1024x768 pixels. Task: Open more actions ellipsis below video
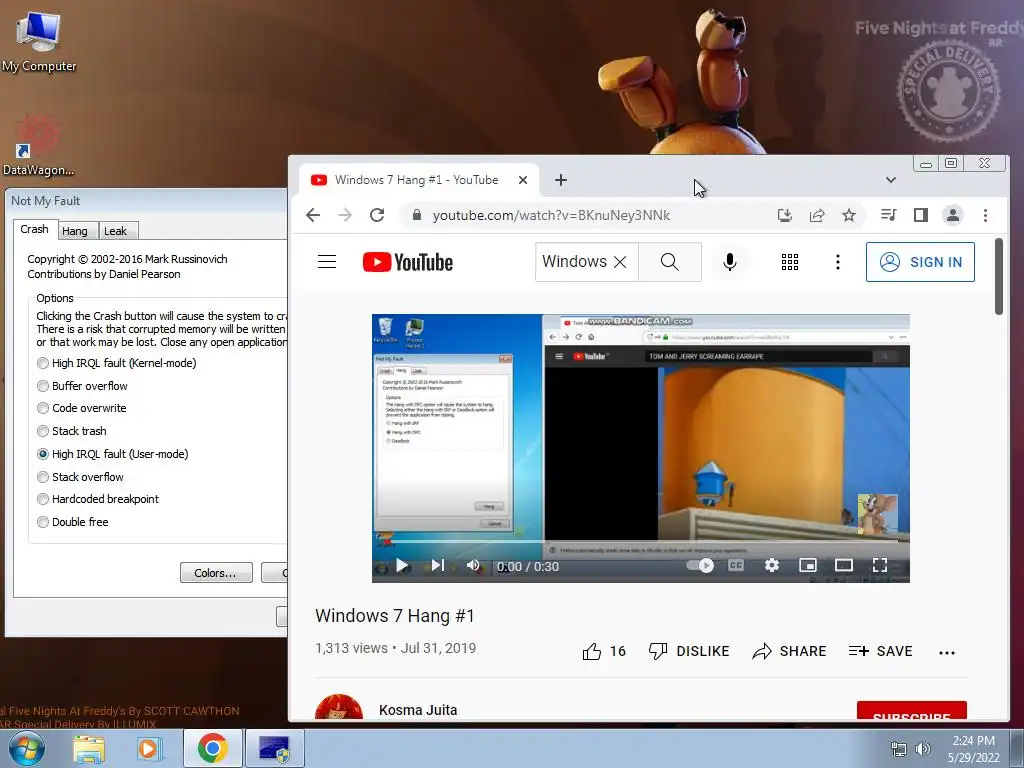pos(947,652)
